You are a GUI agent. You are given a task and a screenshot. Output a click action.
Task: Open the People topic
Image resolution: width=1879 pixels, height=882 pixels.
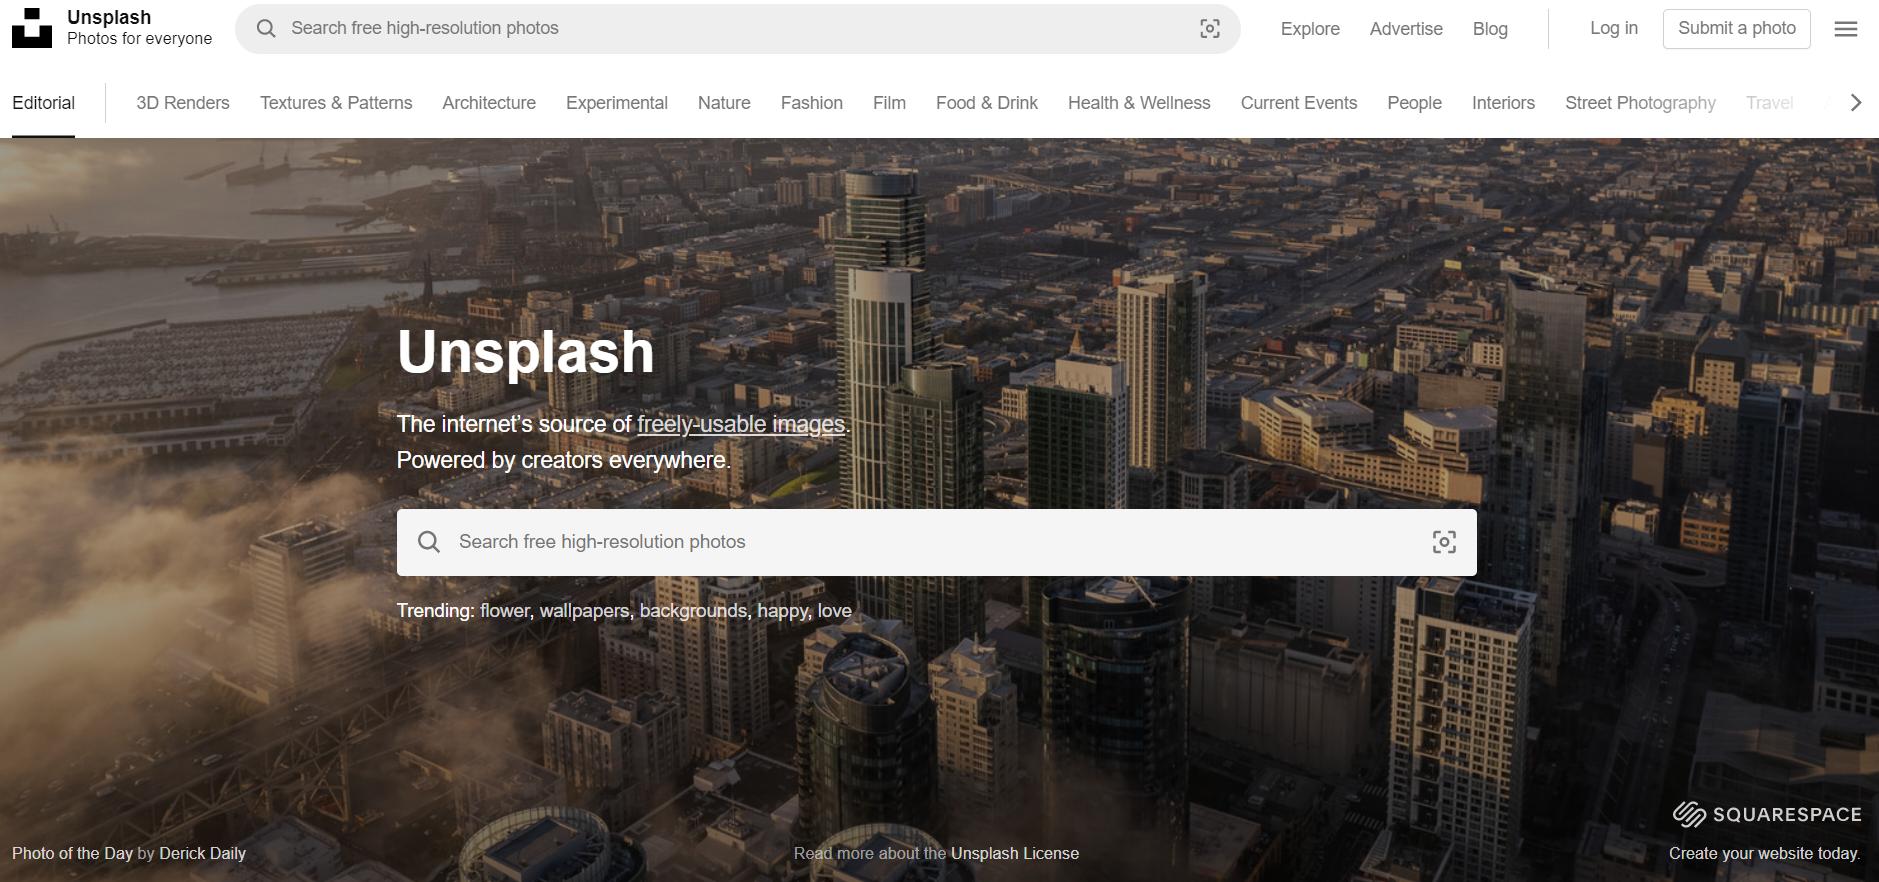click(x=1414, y=103)
